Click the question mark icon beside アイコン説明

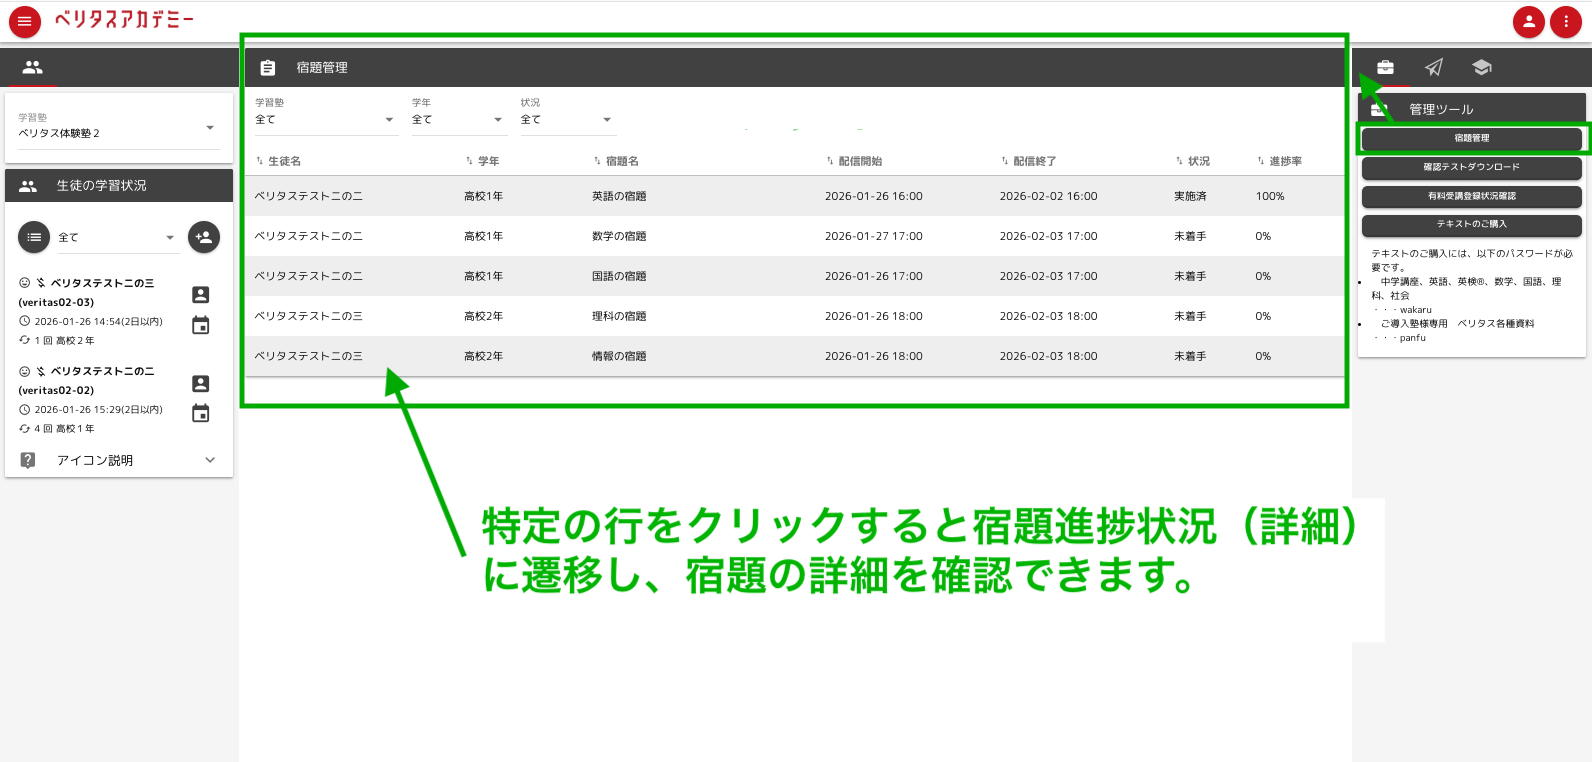(28, 460)
